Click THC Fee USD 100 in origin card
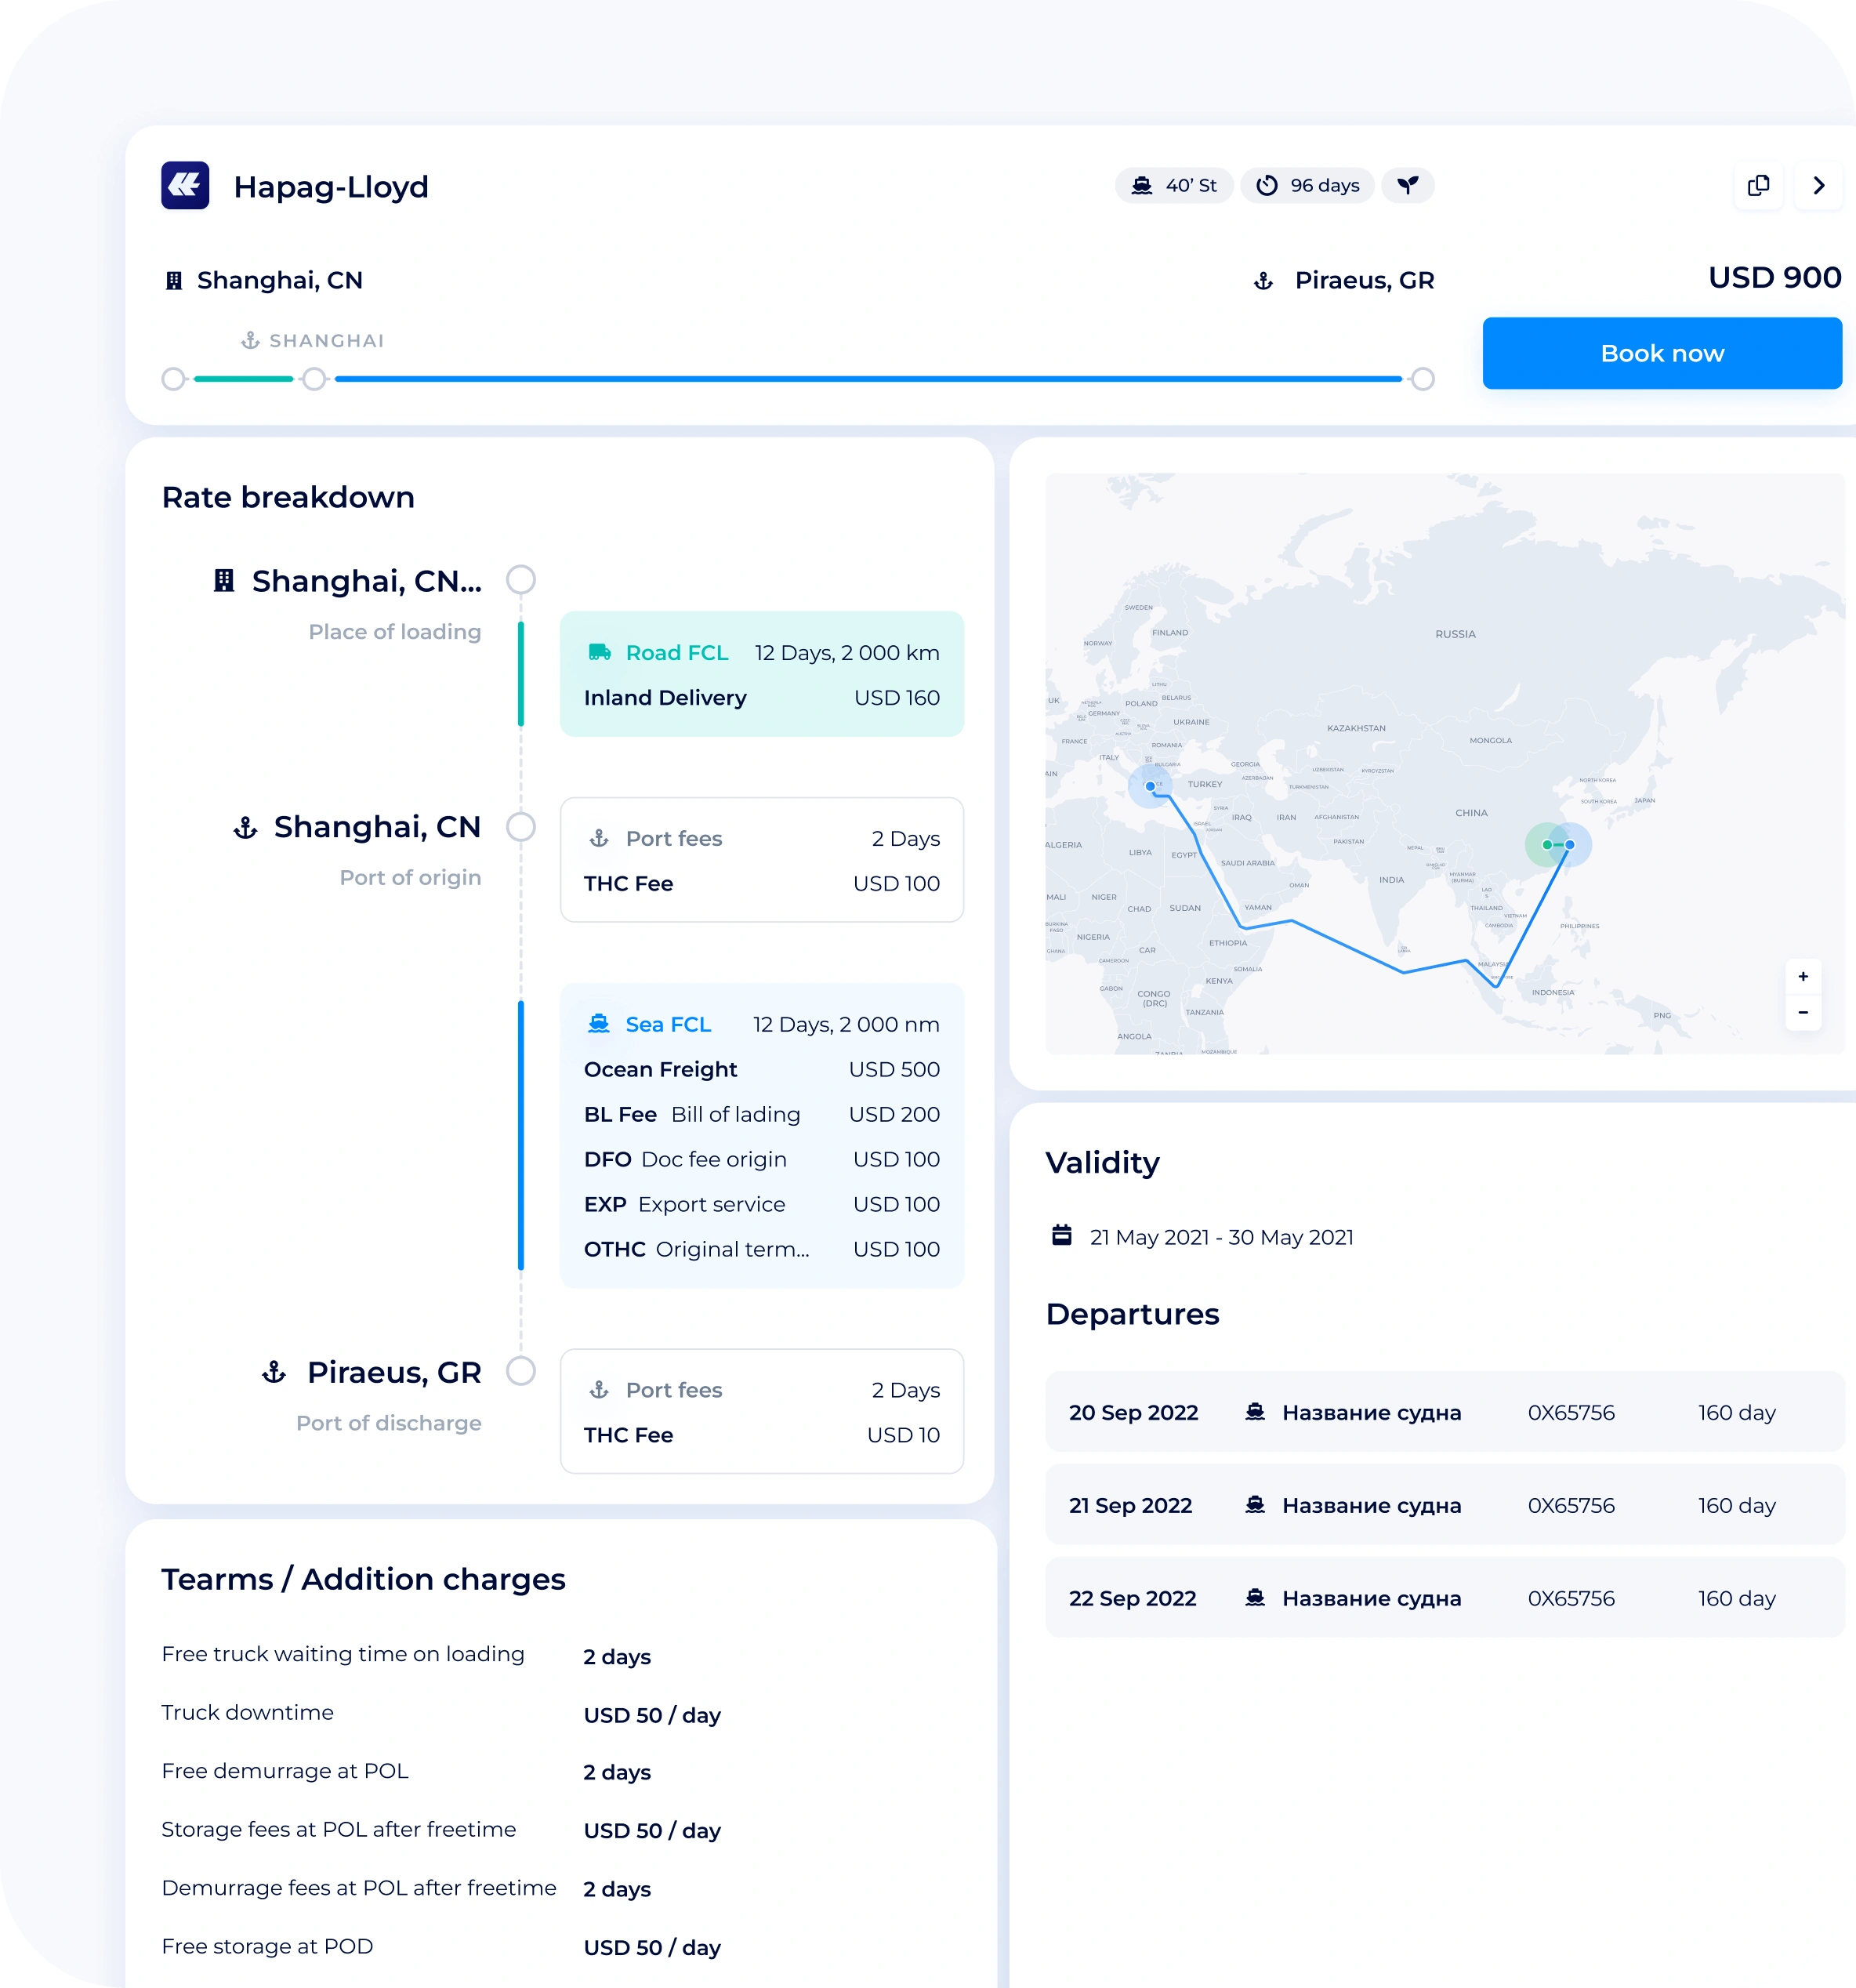This screenshot has height=1988, width=1856. click(x=762, y=884)
